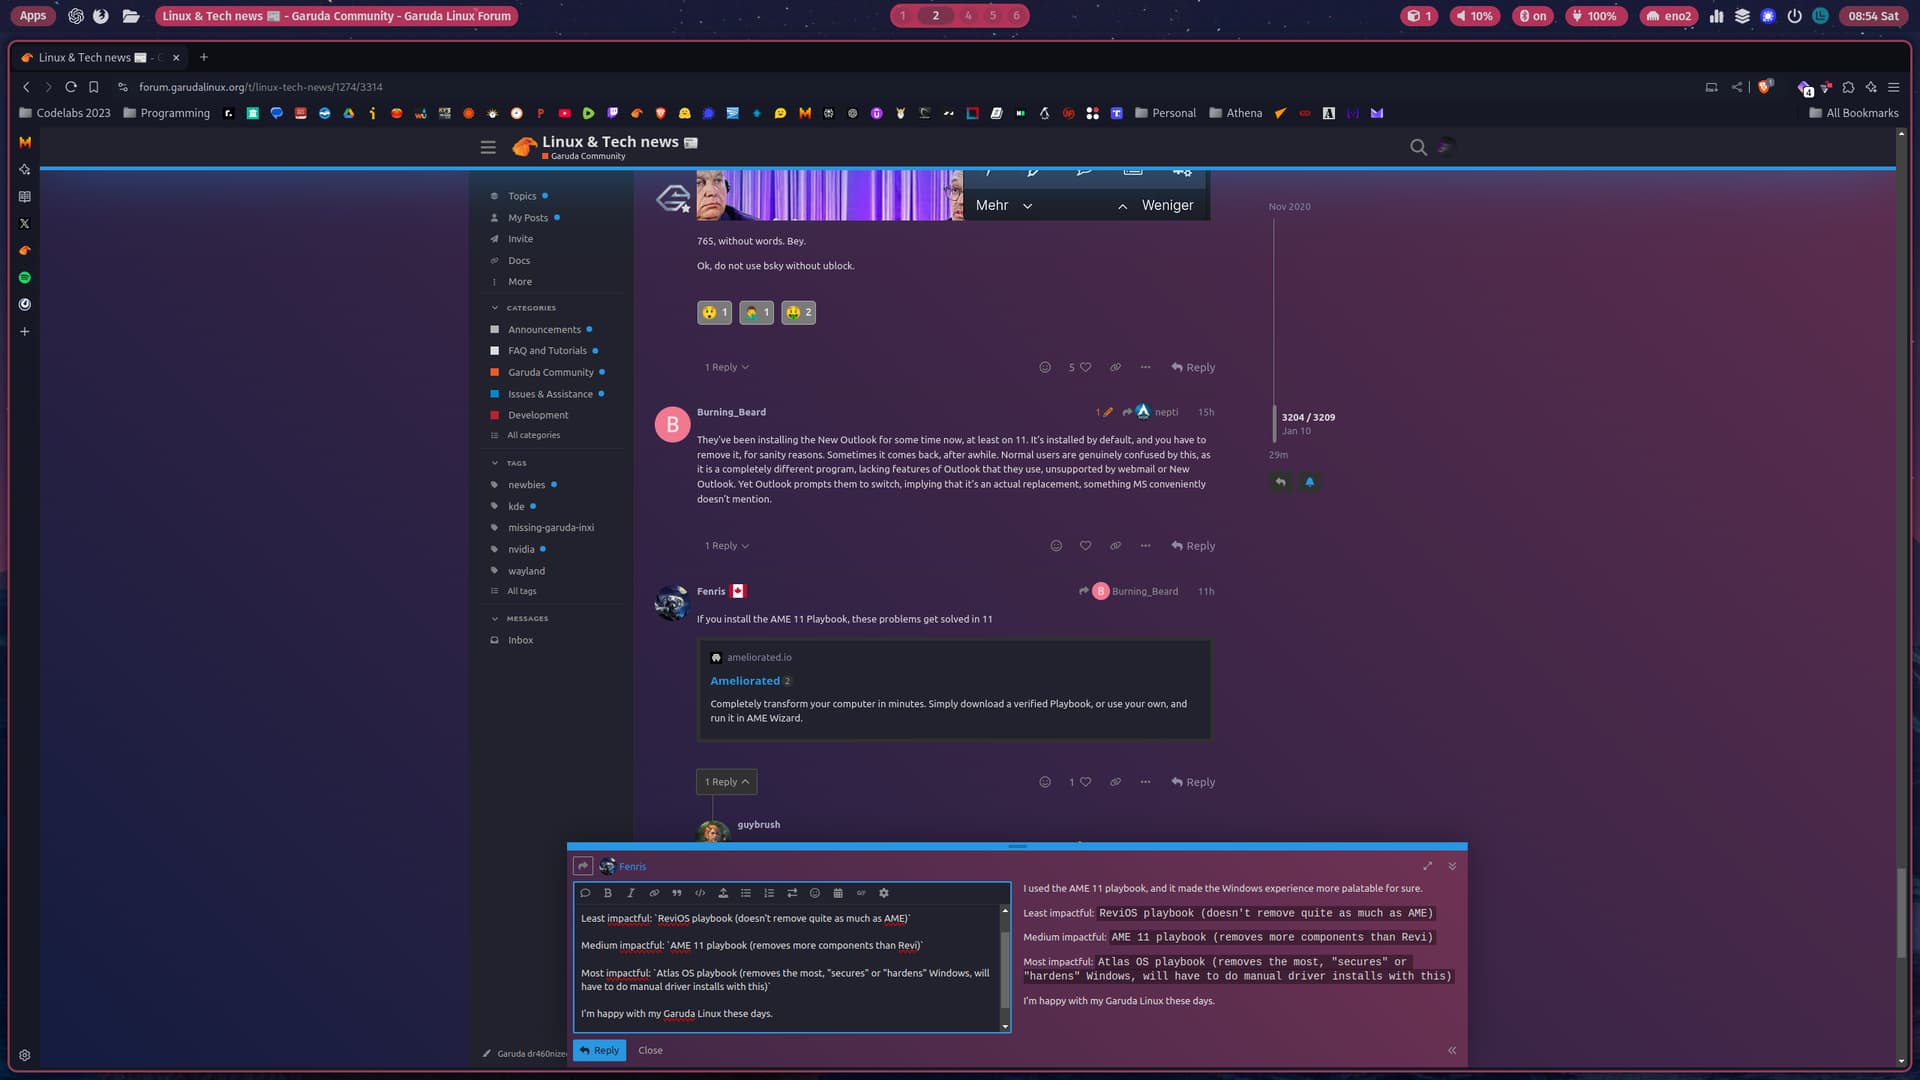Focus the reply text editor
Viewport: 1920px width, 1080px height.
(x=786, y=966)
